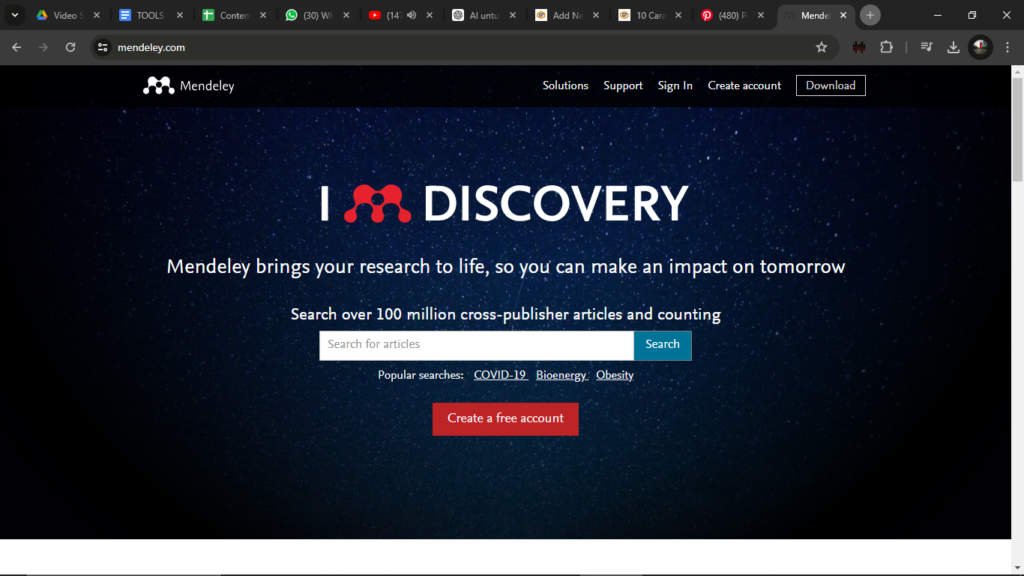Open the Chrome three-dot menu
Screen dimensions: 1024x576
click(x=1007, y=47)
